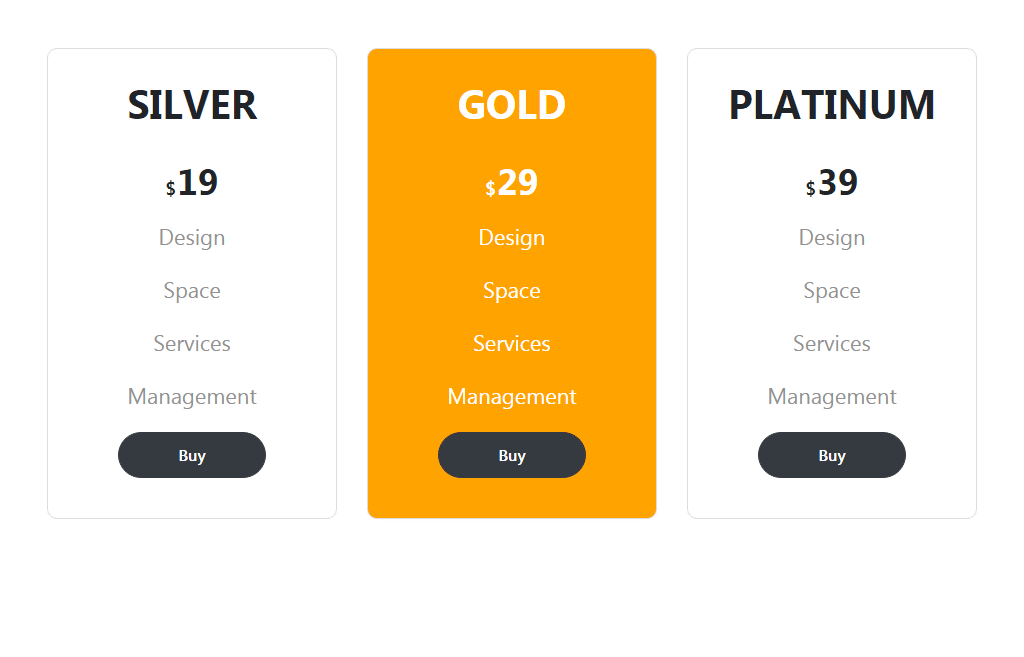Click Management in the Silver plan
1024x657 pixels.
point(192,396)
